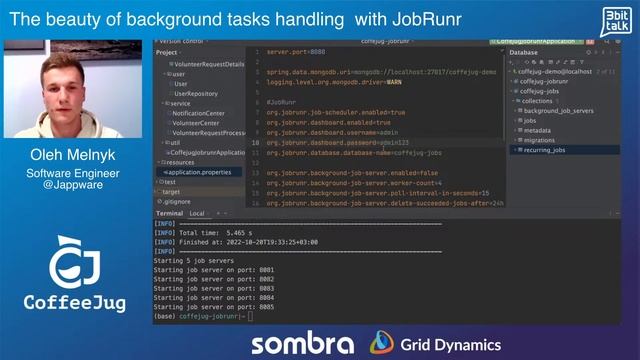Click the background-job-server.worker-count line
The image size is (640, 360).
coord(354,183)
